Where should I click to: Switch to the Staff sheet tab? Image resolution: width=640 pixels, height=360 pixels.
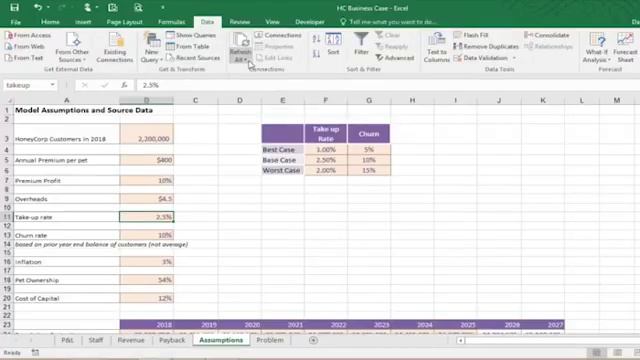tap(96, 340)
